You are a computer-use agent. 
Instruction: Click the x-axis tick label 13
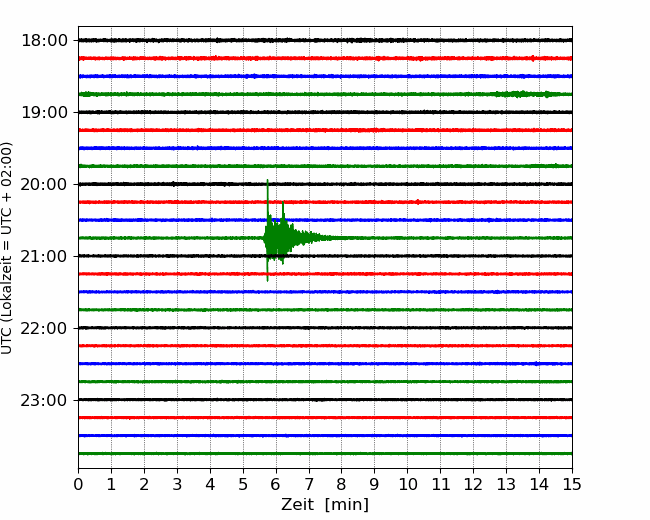click(x=506, y=484)
